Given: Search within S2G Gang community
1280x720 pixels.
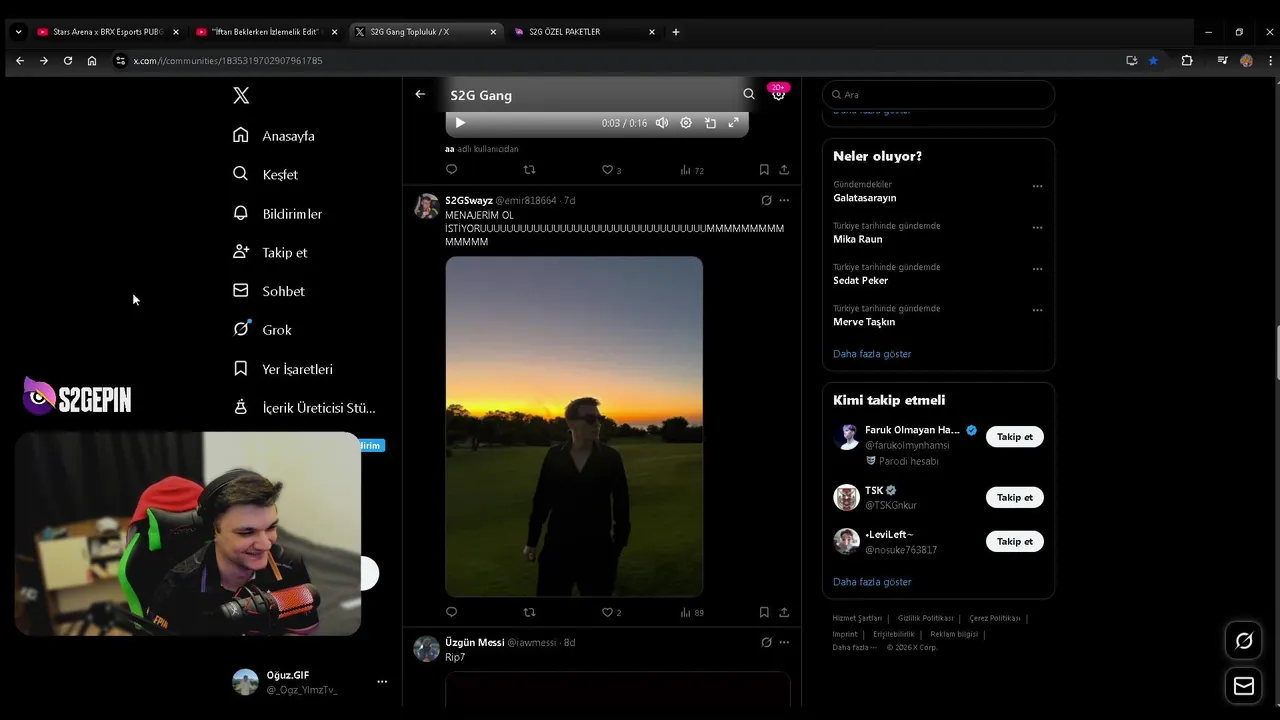Looking at the screenshot, I should (749, 94).
